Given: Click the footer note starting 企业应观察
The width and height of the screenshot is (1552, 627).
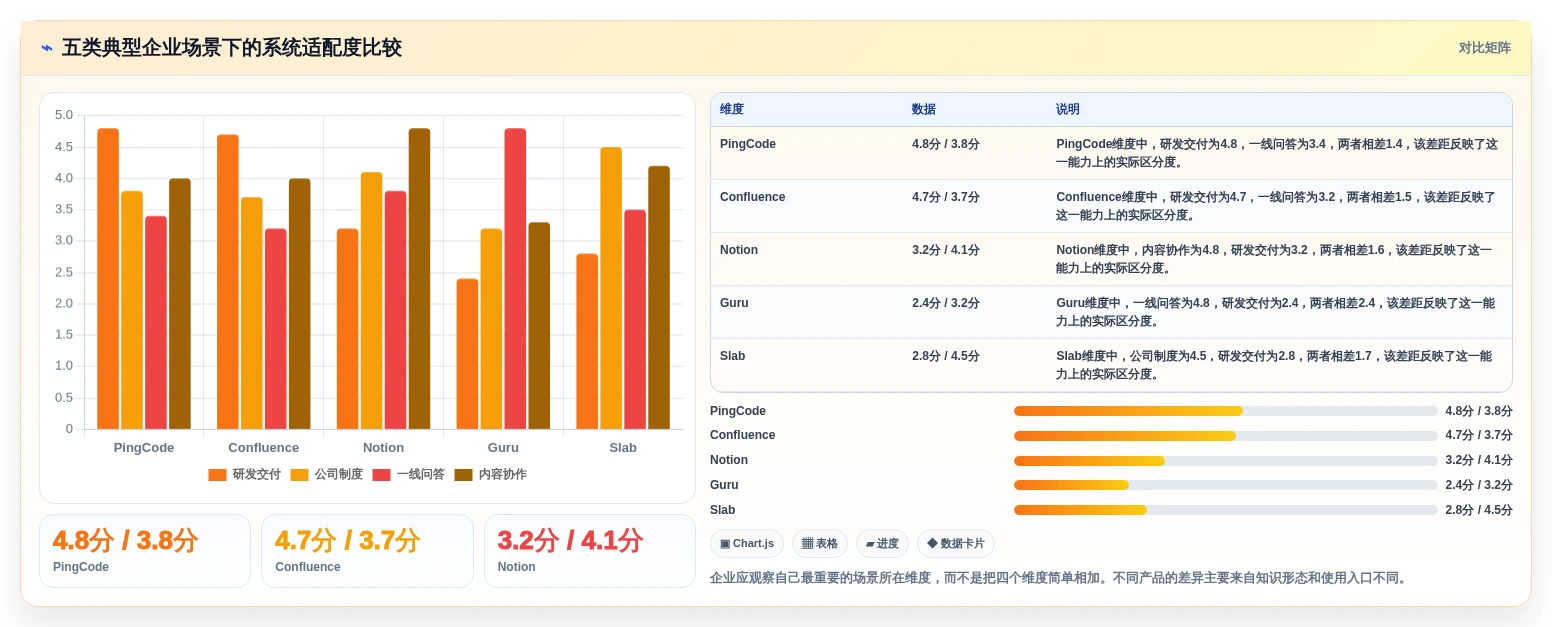Looking at the screenshot, I should (x=1060, y=578).
